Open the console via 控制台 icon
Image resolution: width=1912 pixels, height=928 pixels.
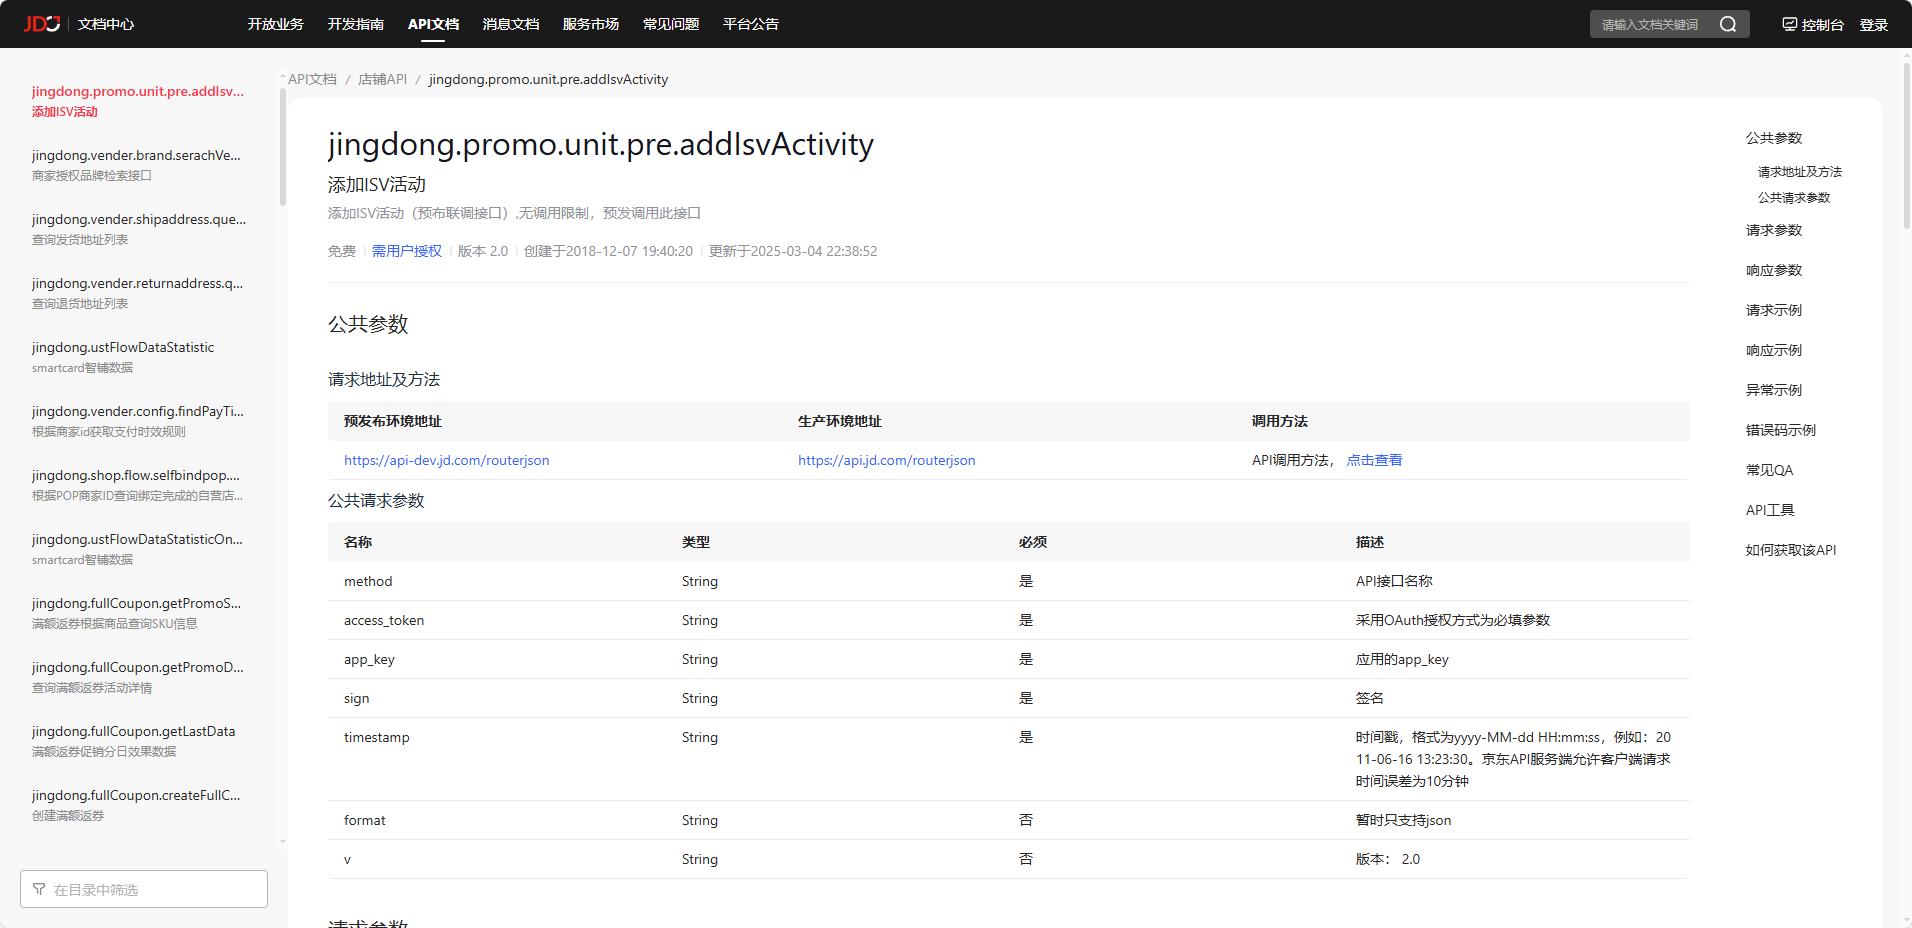[x=1789, y=24]
